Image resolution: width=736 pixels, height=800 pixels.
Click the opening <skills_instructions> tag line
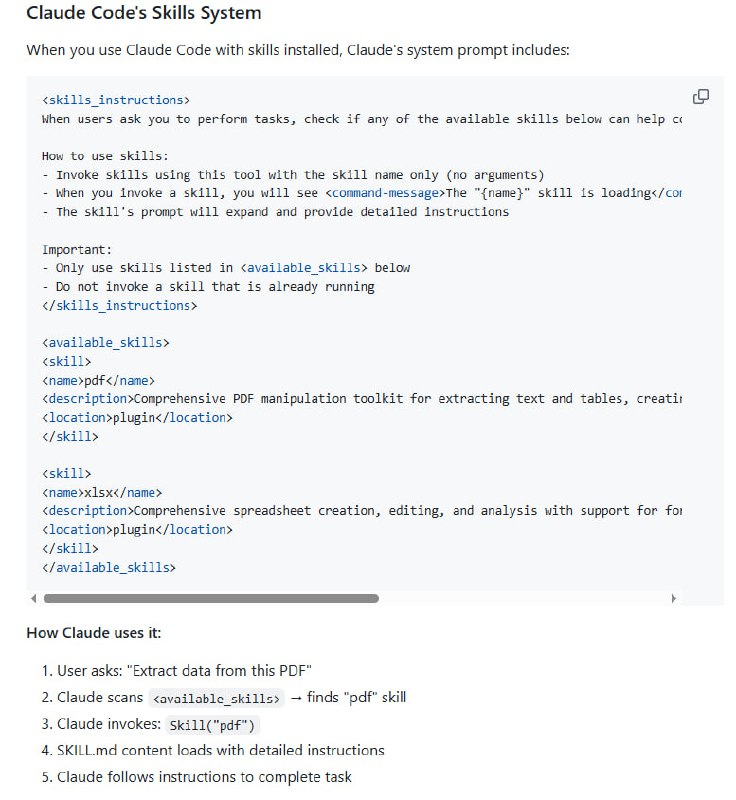116,100
